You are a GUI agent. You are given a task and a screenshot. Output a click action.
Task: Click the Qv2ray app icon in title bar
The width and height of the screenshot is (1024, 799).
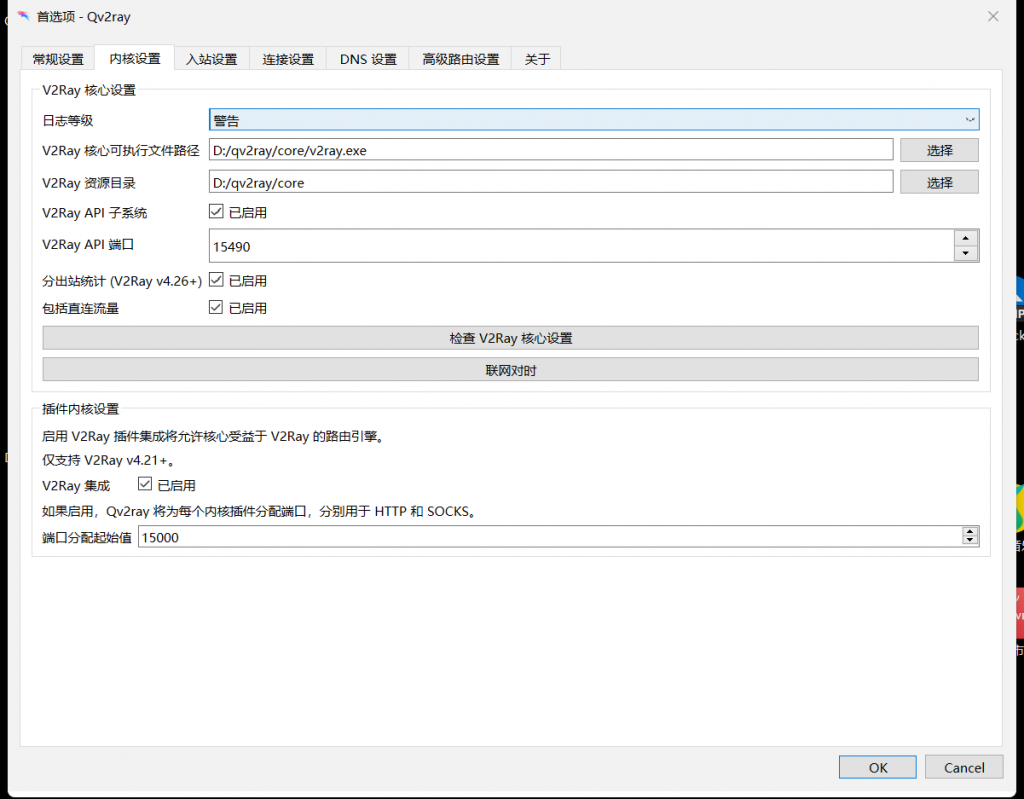click(x=23, y=16)
